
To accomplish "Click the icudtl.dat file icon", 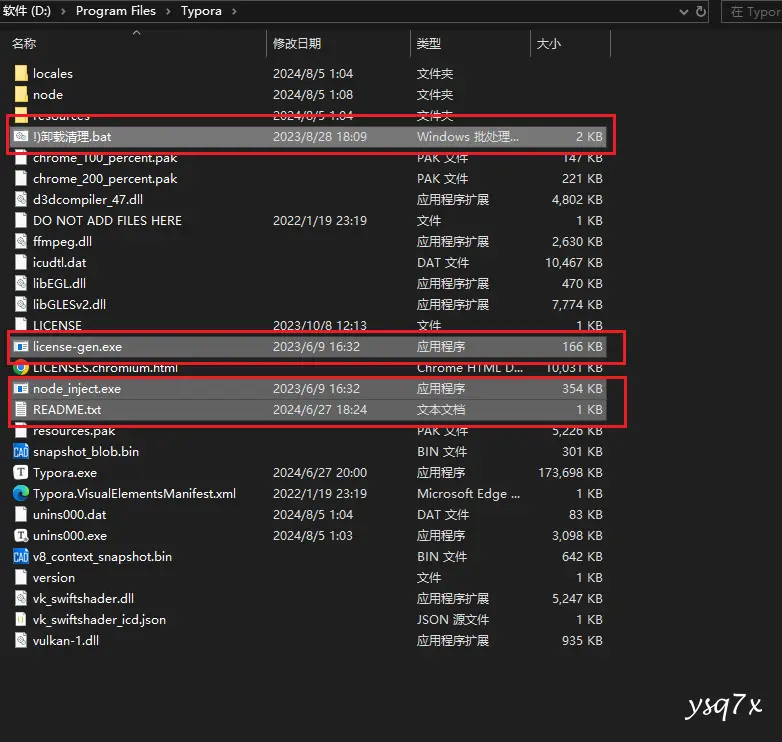I will click(x=21, y=262).
